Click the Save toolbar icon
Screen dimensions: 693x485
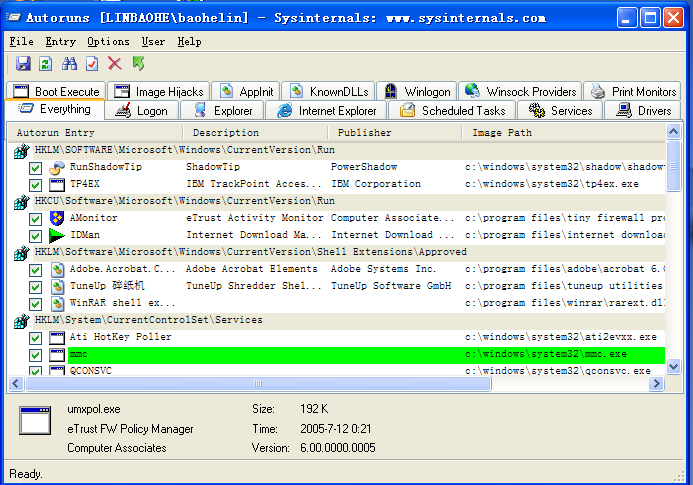coord(23,64)
